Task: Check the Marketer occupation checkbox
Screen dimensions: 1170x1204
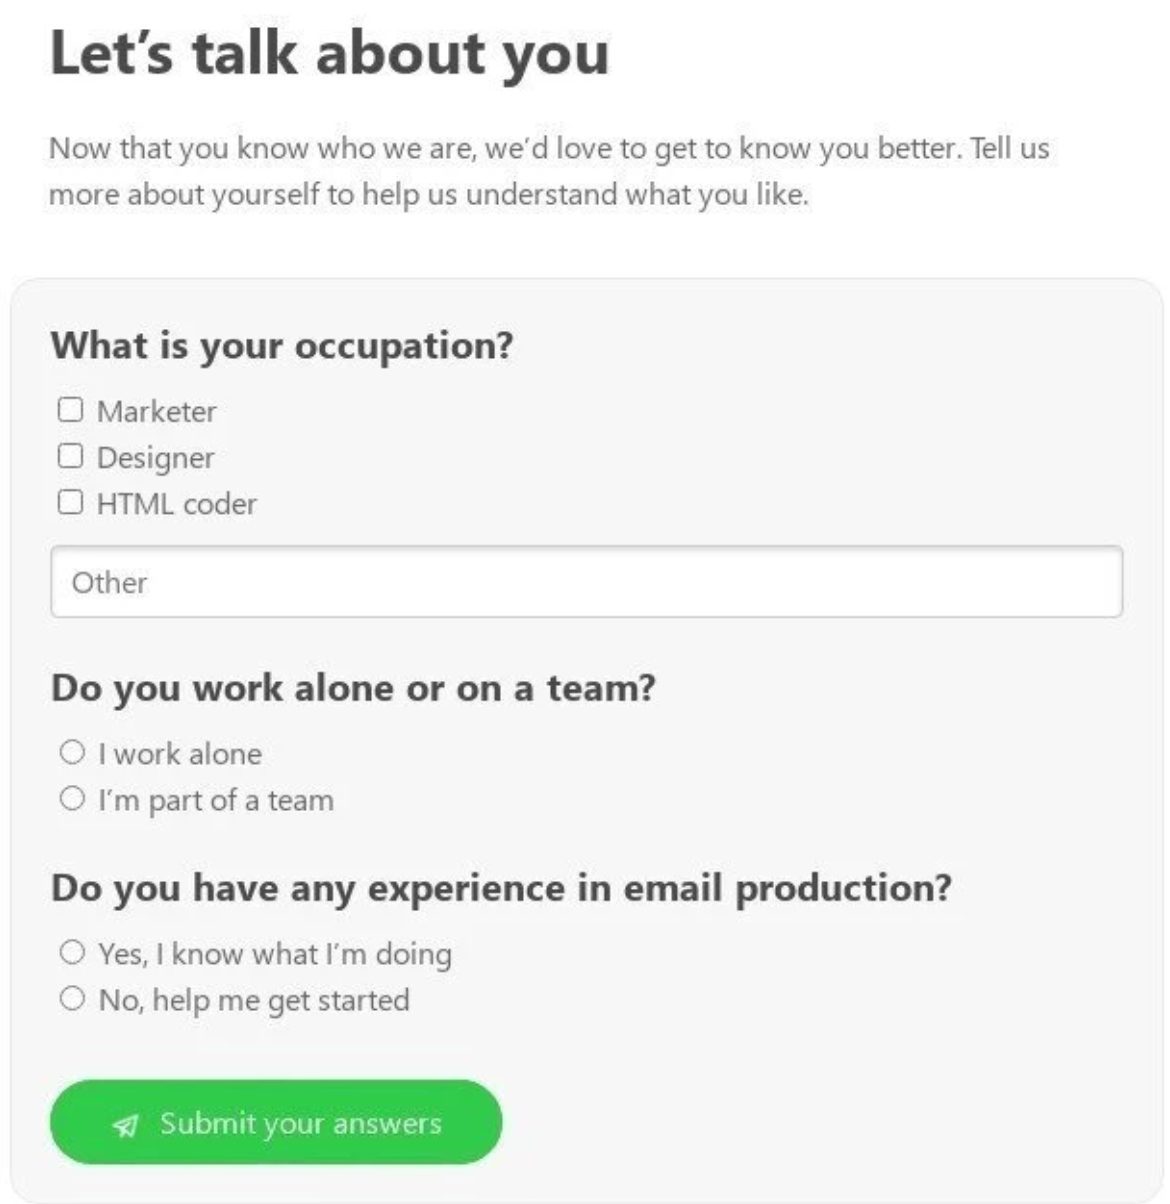Action: [x=70, y=408]
